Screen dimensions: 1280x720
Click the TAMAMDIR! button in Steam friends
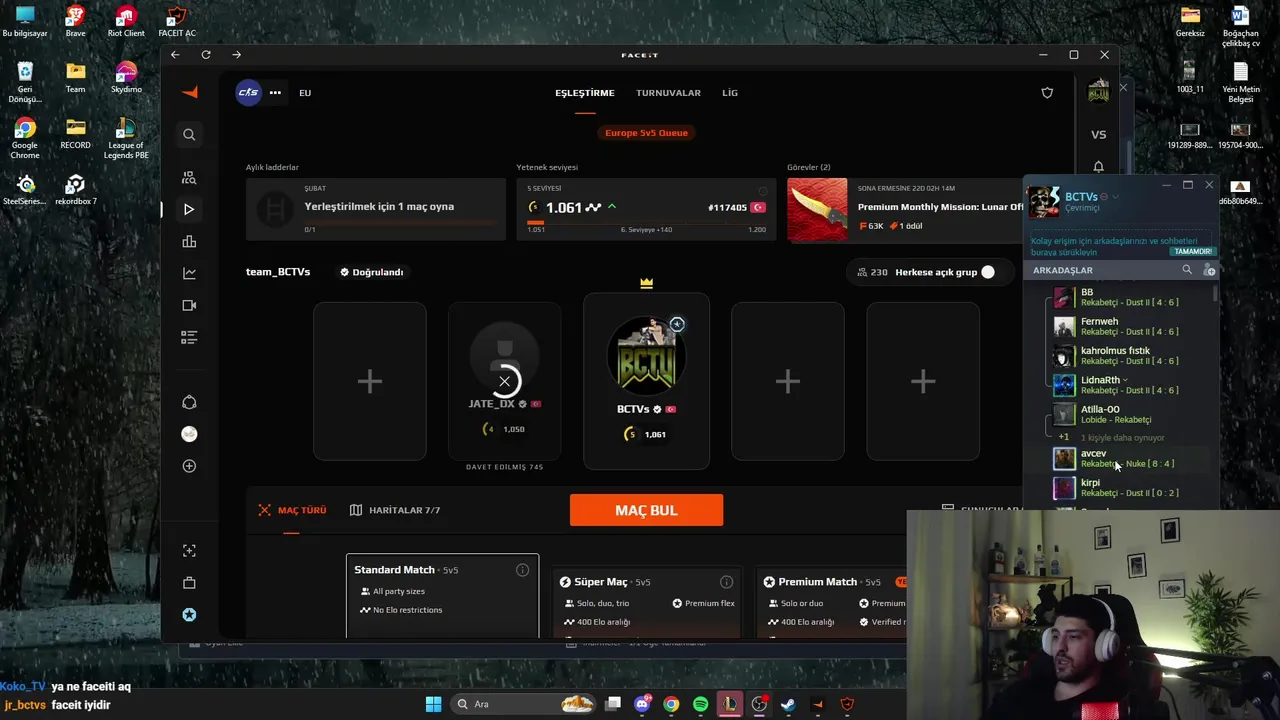[1193, 252]
